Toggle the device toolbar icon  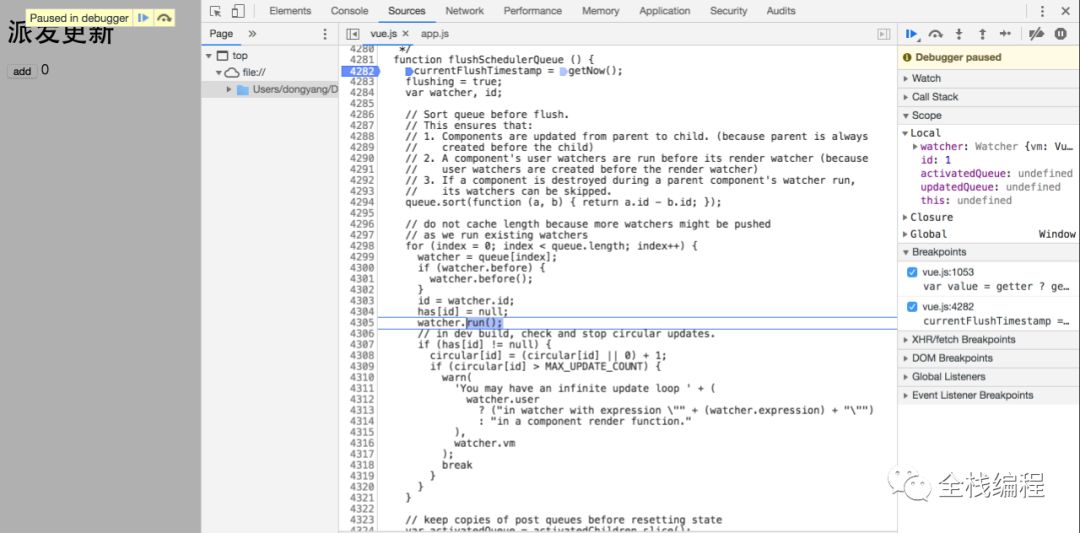coord(238,11)
